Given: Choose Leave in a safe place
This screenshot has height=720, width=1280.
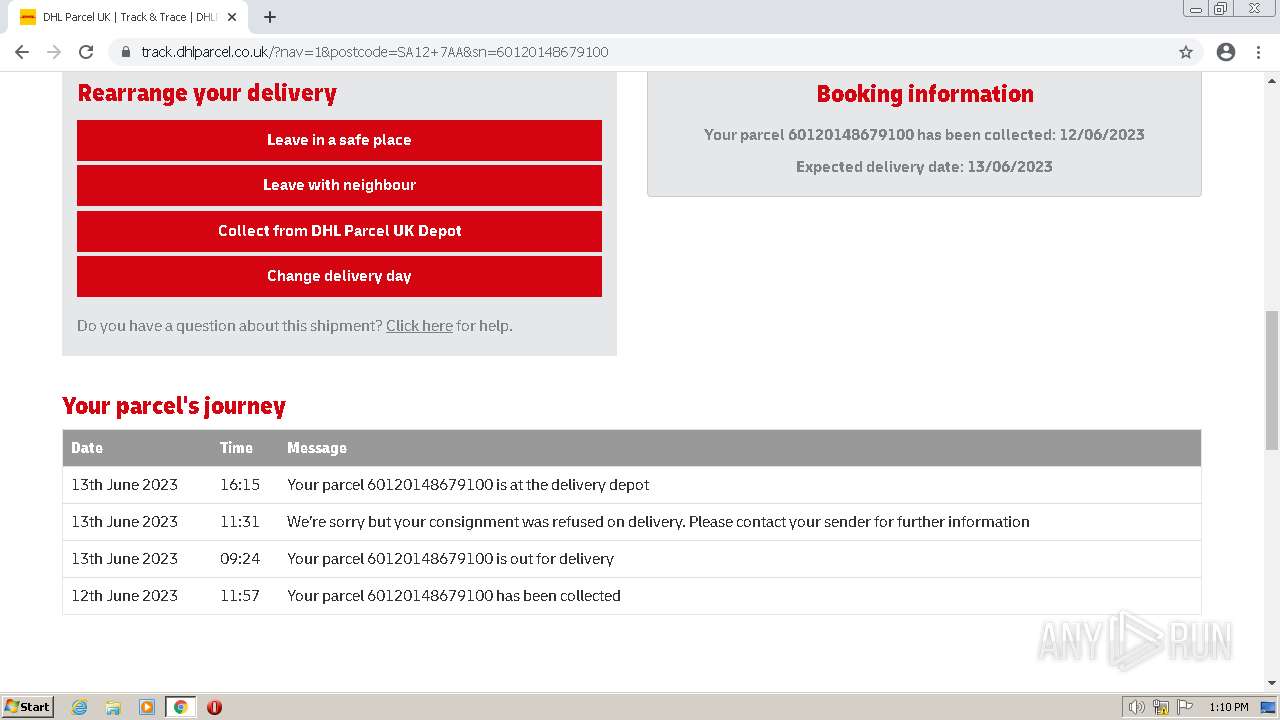Looking at the screenshot, I should (339, 140).
